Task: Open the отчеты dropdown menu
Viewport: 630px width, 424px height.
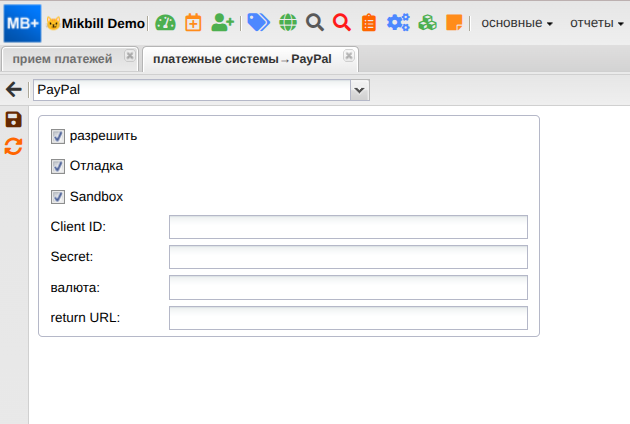Action: 597,23
